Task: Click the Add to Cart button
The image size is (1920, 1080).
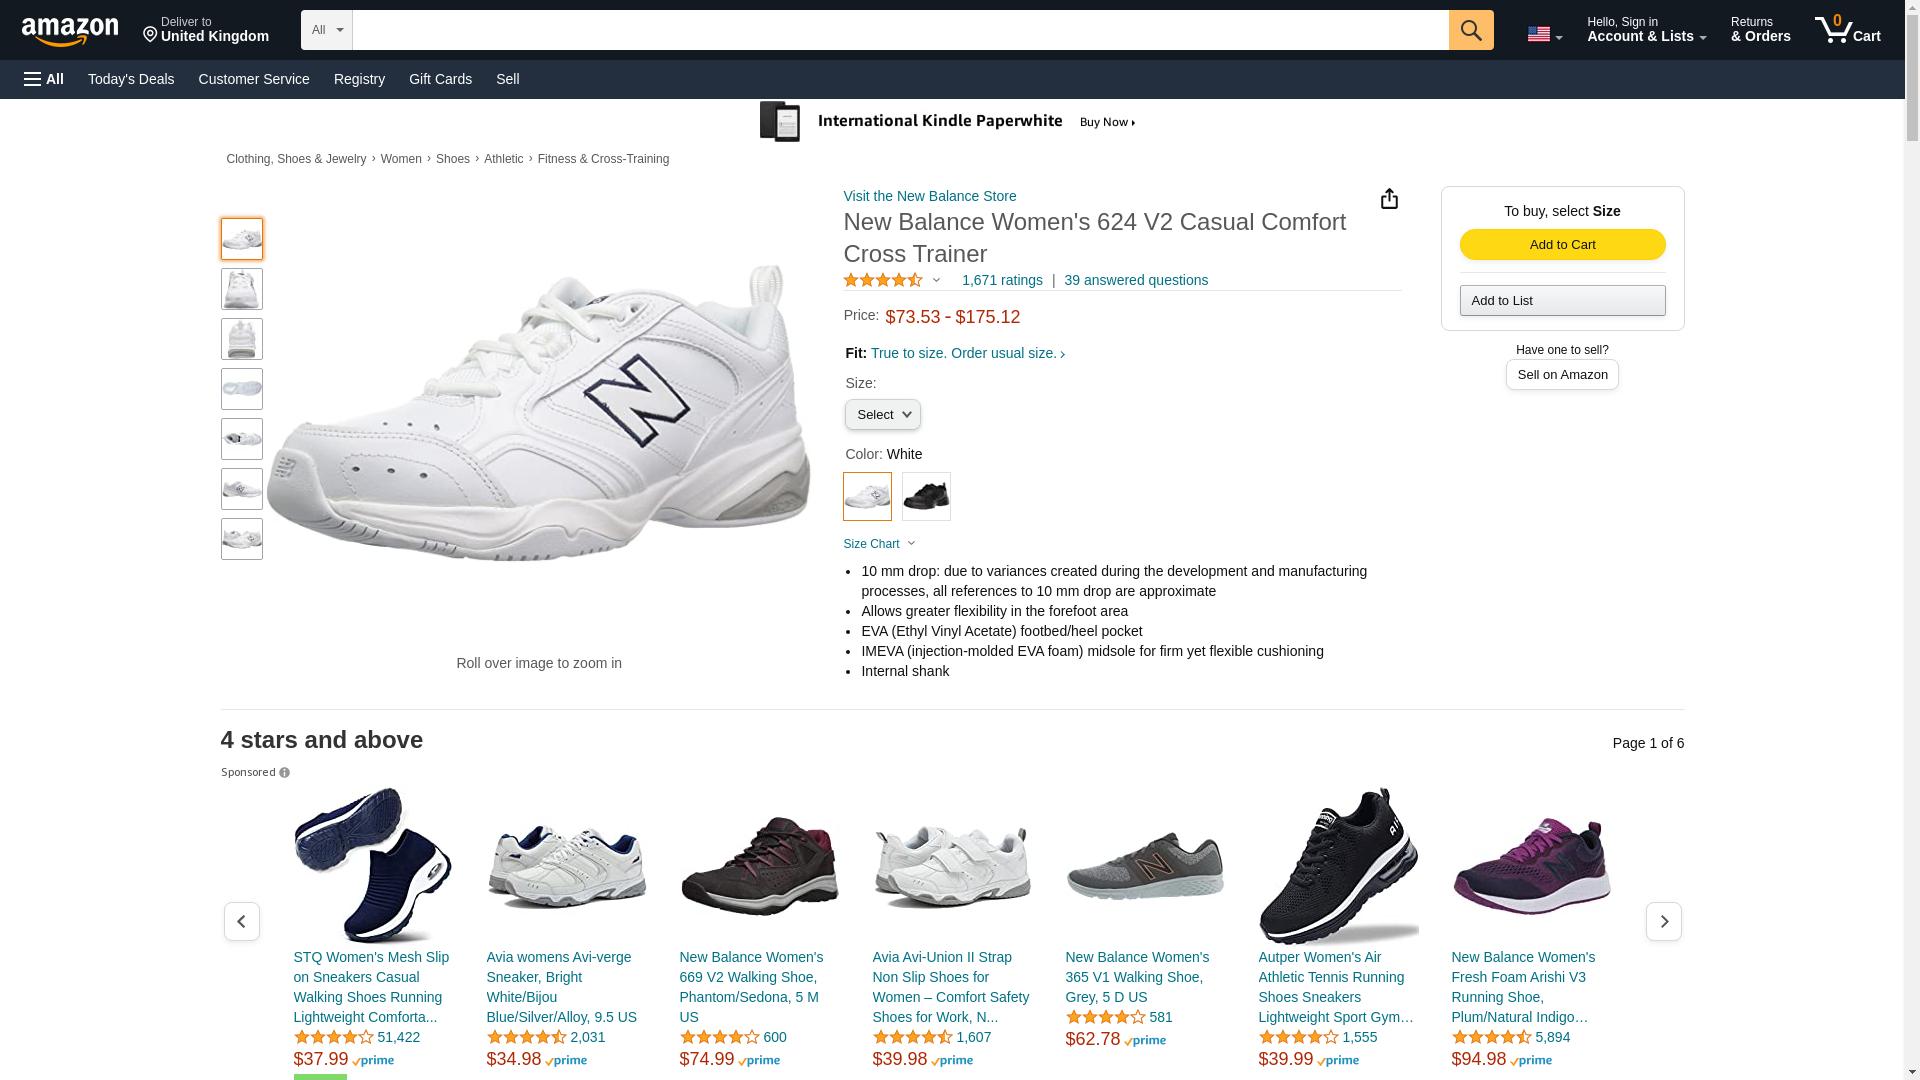Action: coord(1562,245)
